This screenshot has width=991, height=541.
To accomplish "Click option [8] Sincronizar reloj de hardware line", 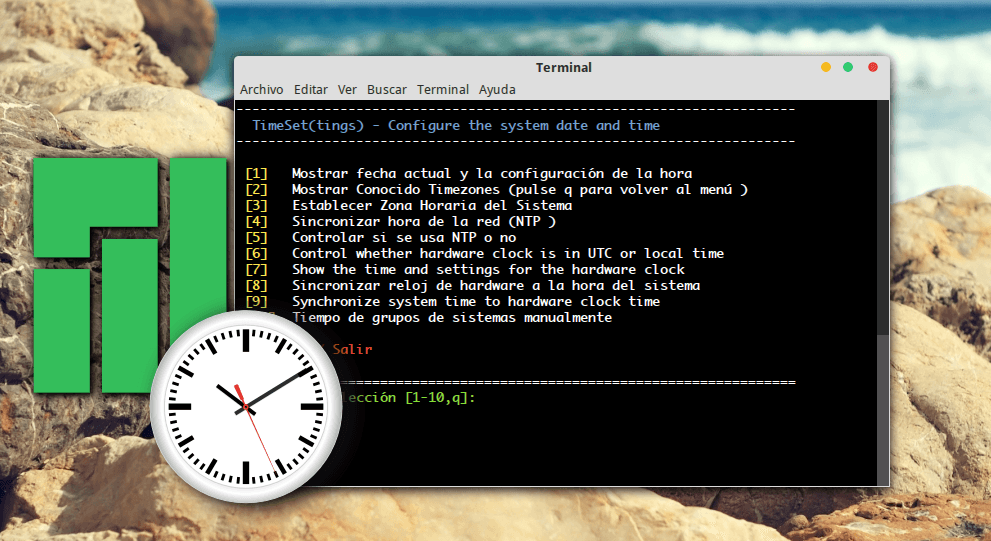I will (x=473, y=286).
